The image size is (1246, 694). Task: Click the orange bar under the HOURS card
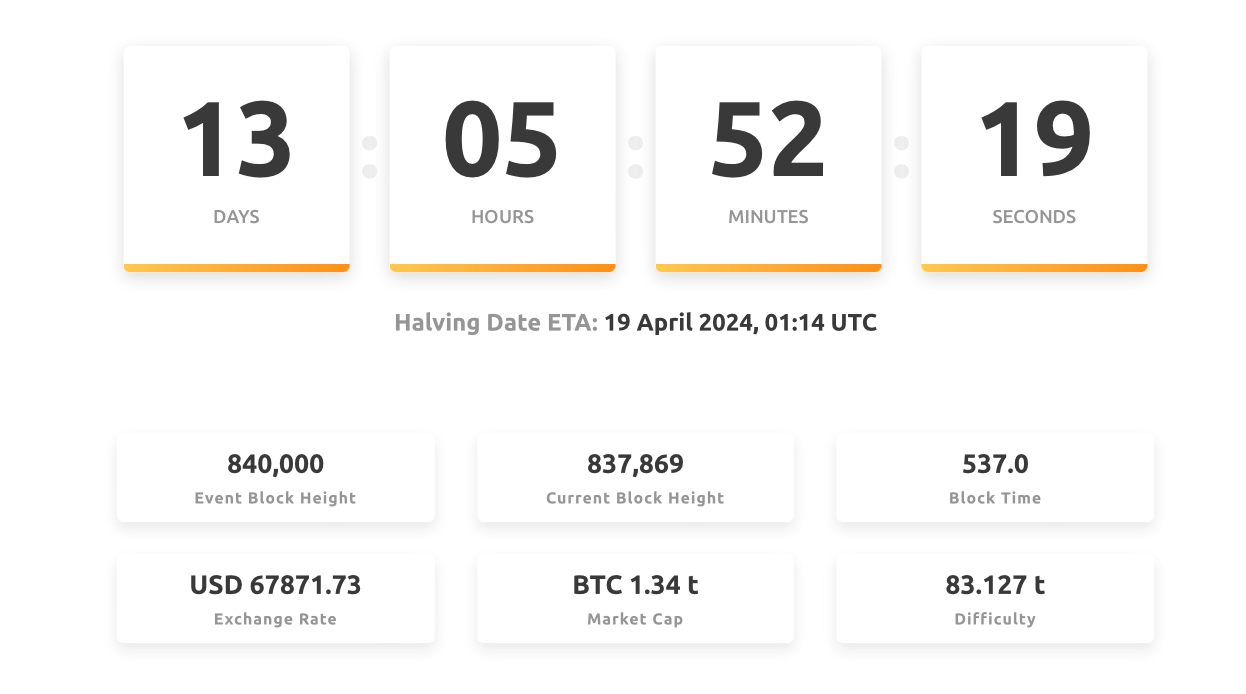click(502, 268)
